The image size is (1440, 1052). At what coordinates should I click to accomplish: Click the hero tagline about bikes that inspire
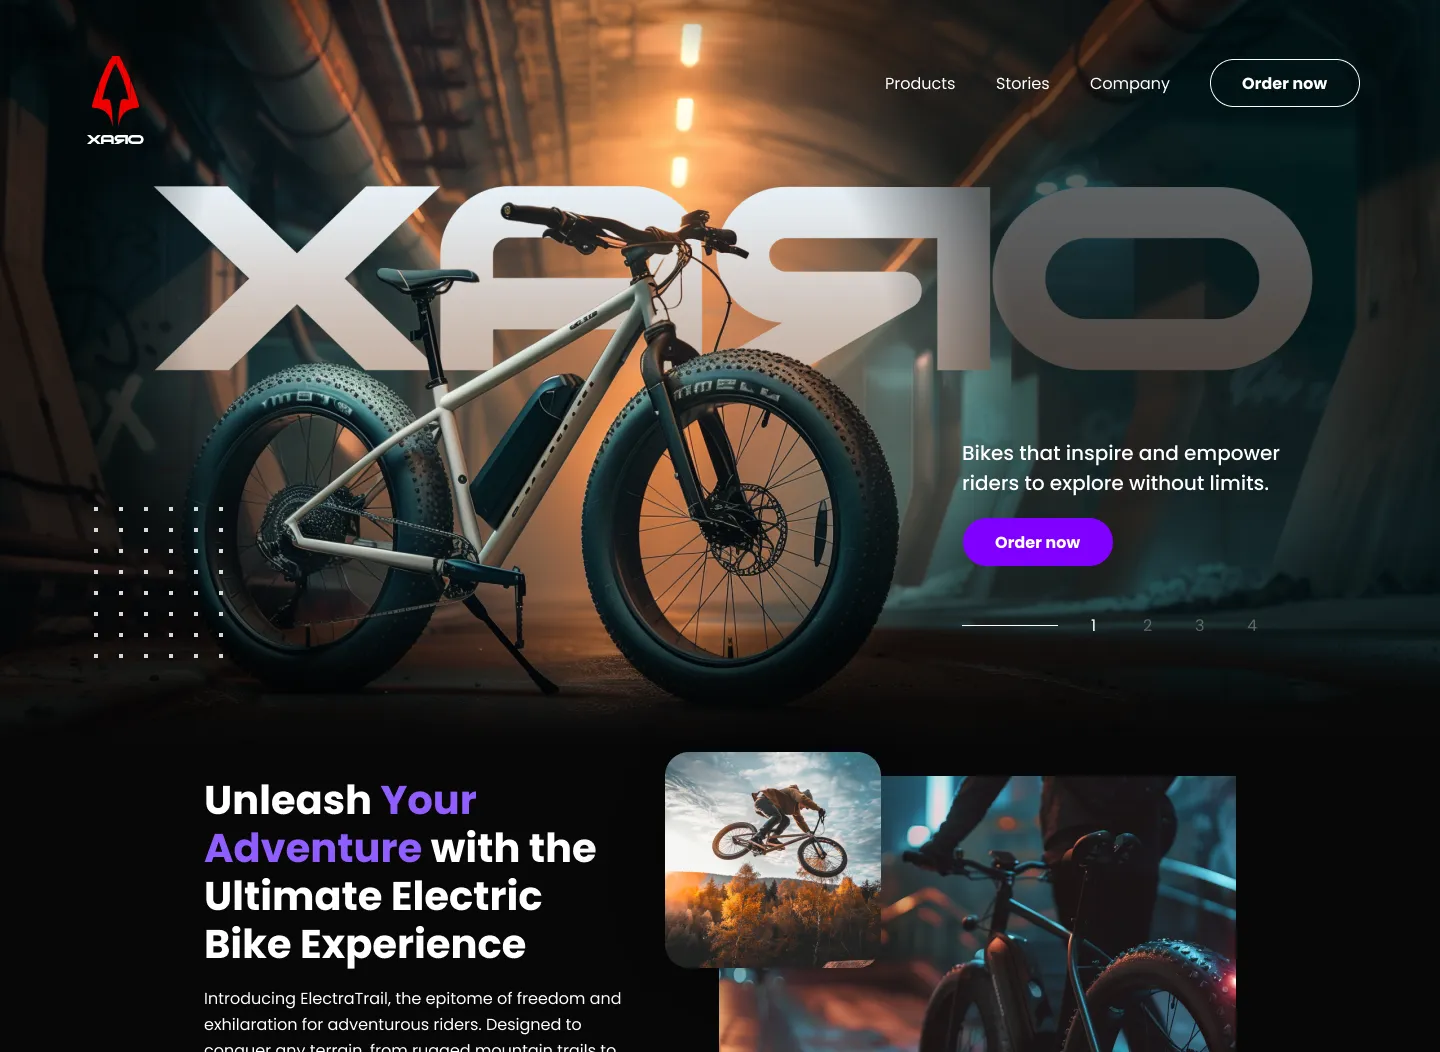click(1120, 468)
